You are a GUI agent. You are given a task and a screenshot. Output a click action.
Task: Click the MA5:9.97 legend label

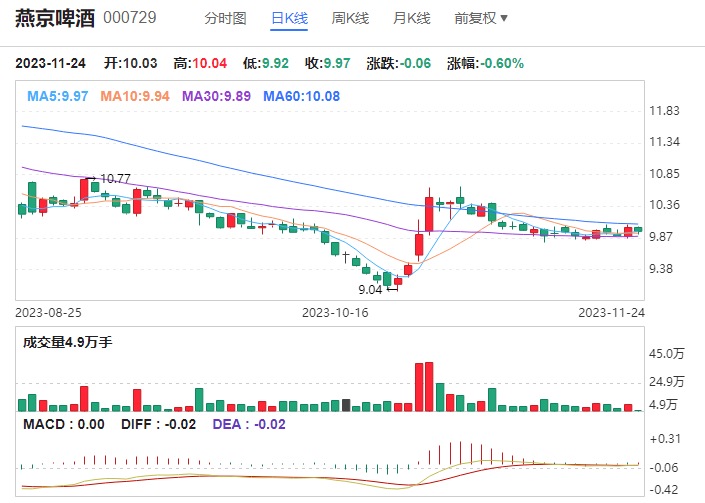click(58, 96)
